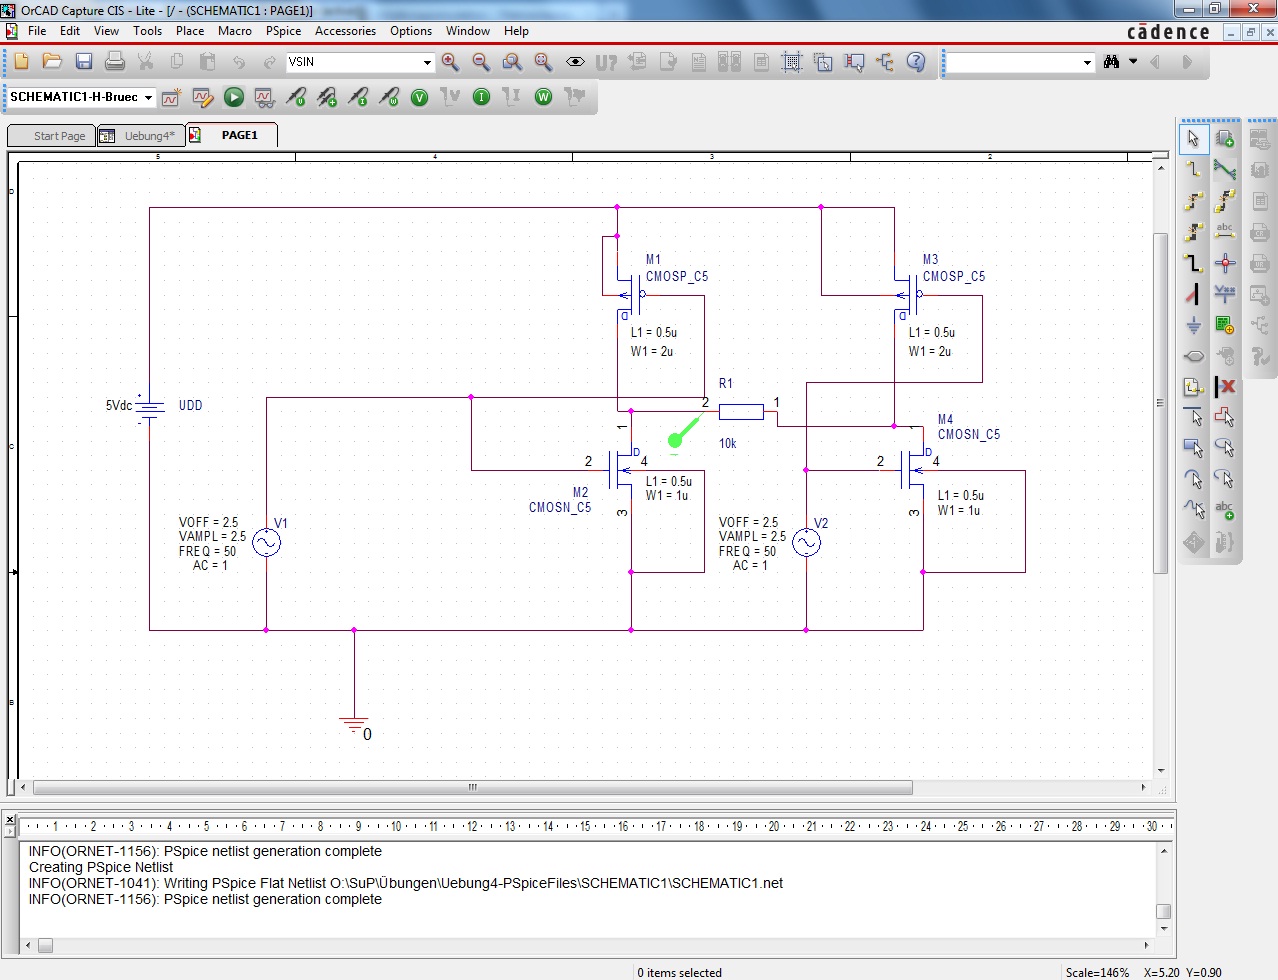Select Place Ellipse tool

[1225, 449]
